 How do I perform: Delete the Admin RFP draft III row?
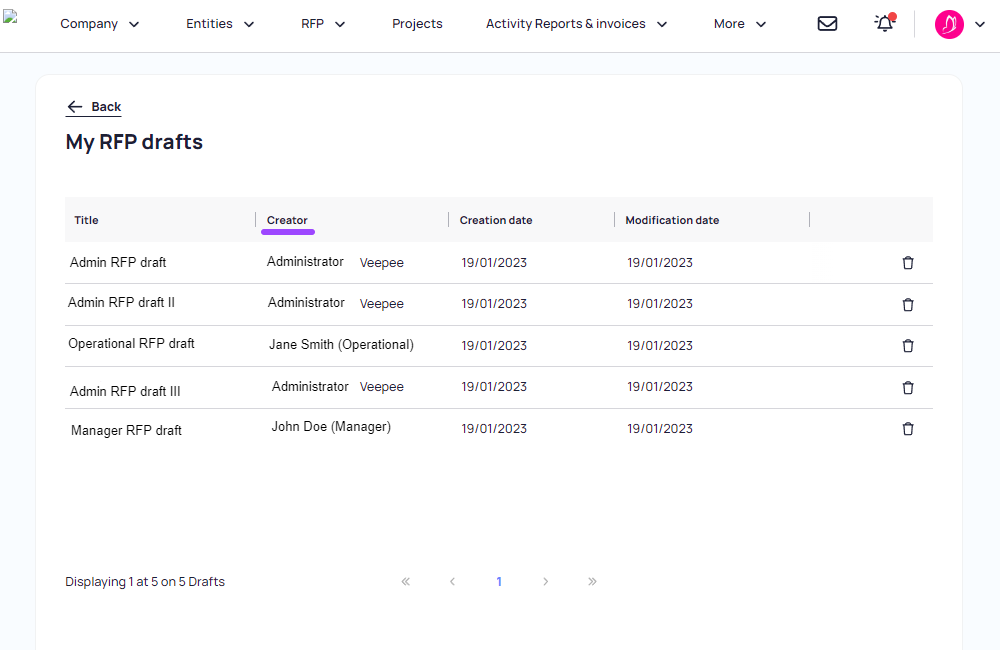(x=908, y=387)
